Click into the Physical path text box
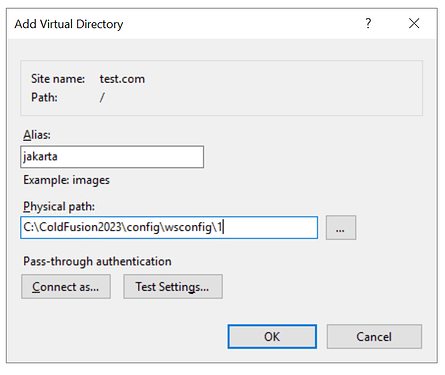 (169, 227)
